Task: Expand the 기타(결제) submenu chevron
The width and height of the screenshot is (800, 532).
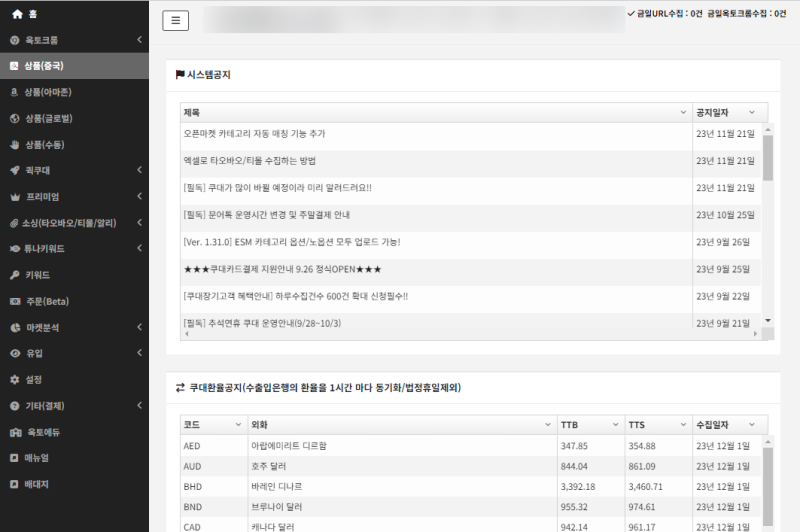Action: [139, 406]
